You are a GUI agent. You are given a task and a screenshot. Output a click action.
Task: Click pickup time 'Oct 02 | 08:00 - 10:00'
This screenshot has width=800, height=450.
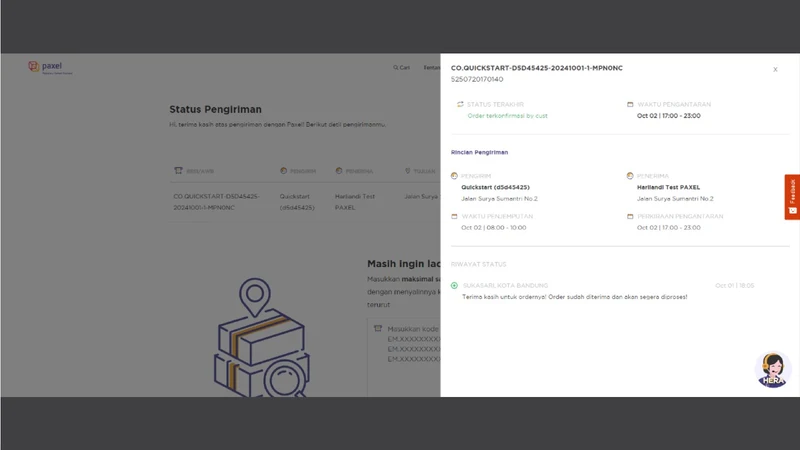[x=494, y=228]
